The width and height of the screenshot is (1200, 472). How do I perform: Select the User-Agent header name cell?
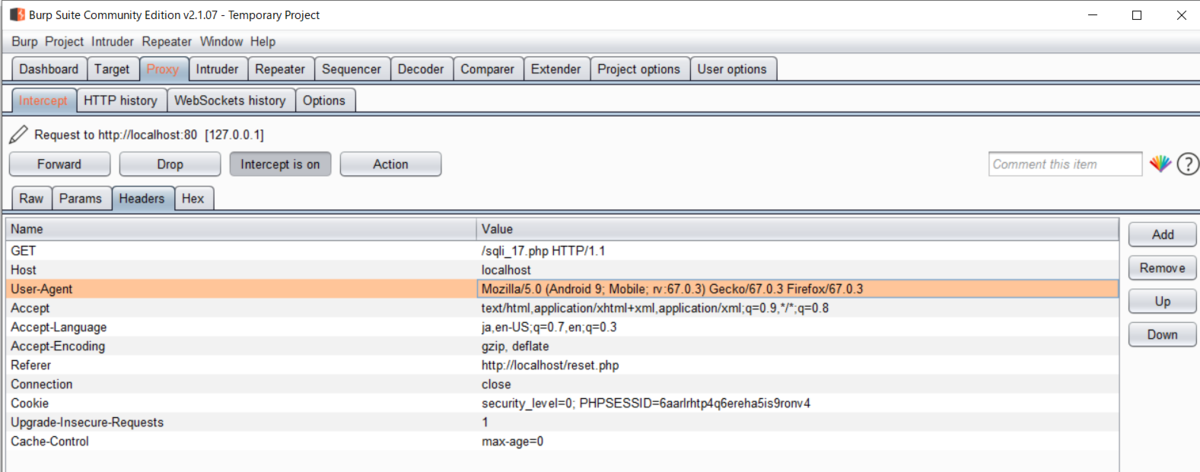241,289
